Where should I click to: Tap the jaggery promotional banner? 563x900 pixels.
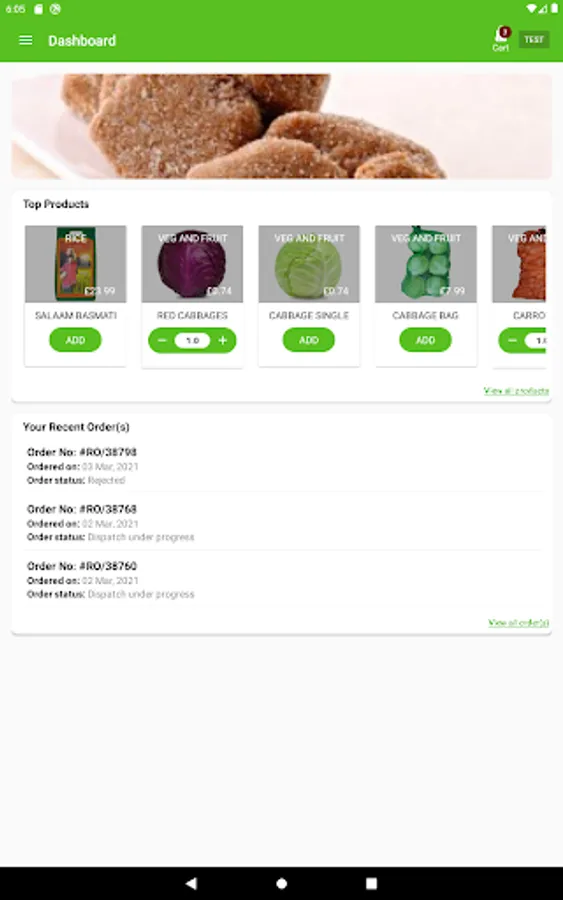(281, 126)
